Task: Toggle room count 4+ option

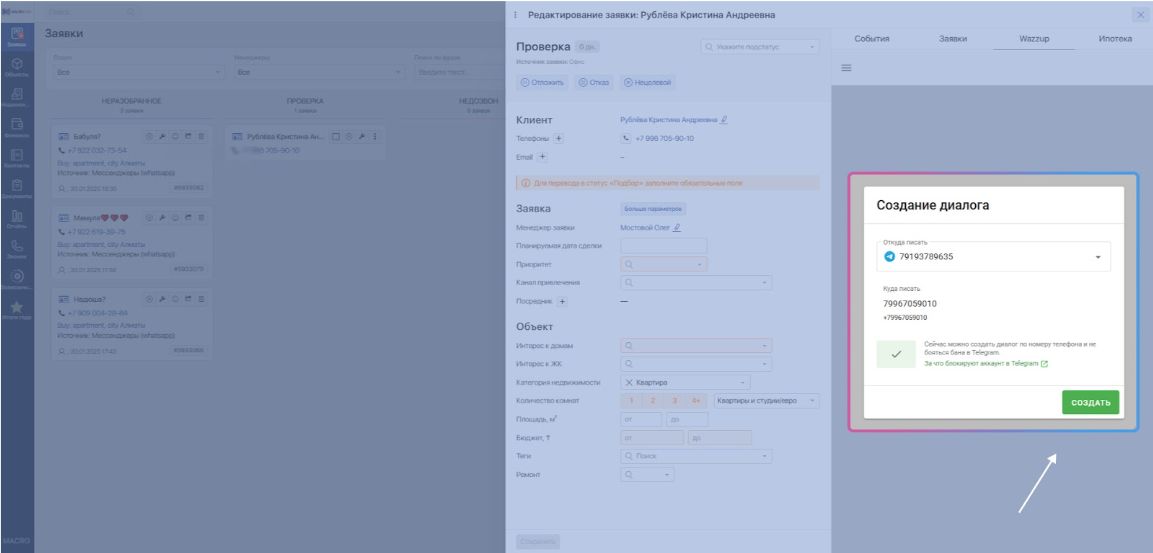Action: coord(696,401)
